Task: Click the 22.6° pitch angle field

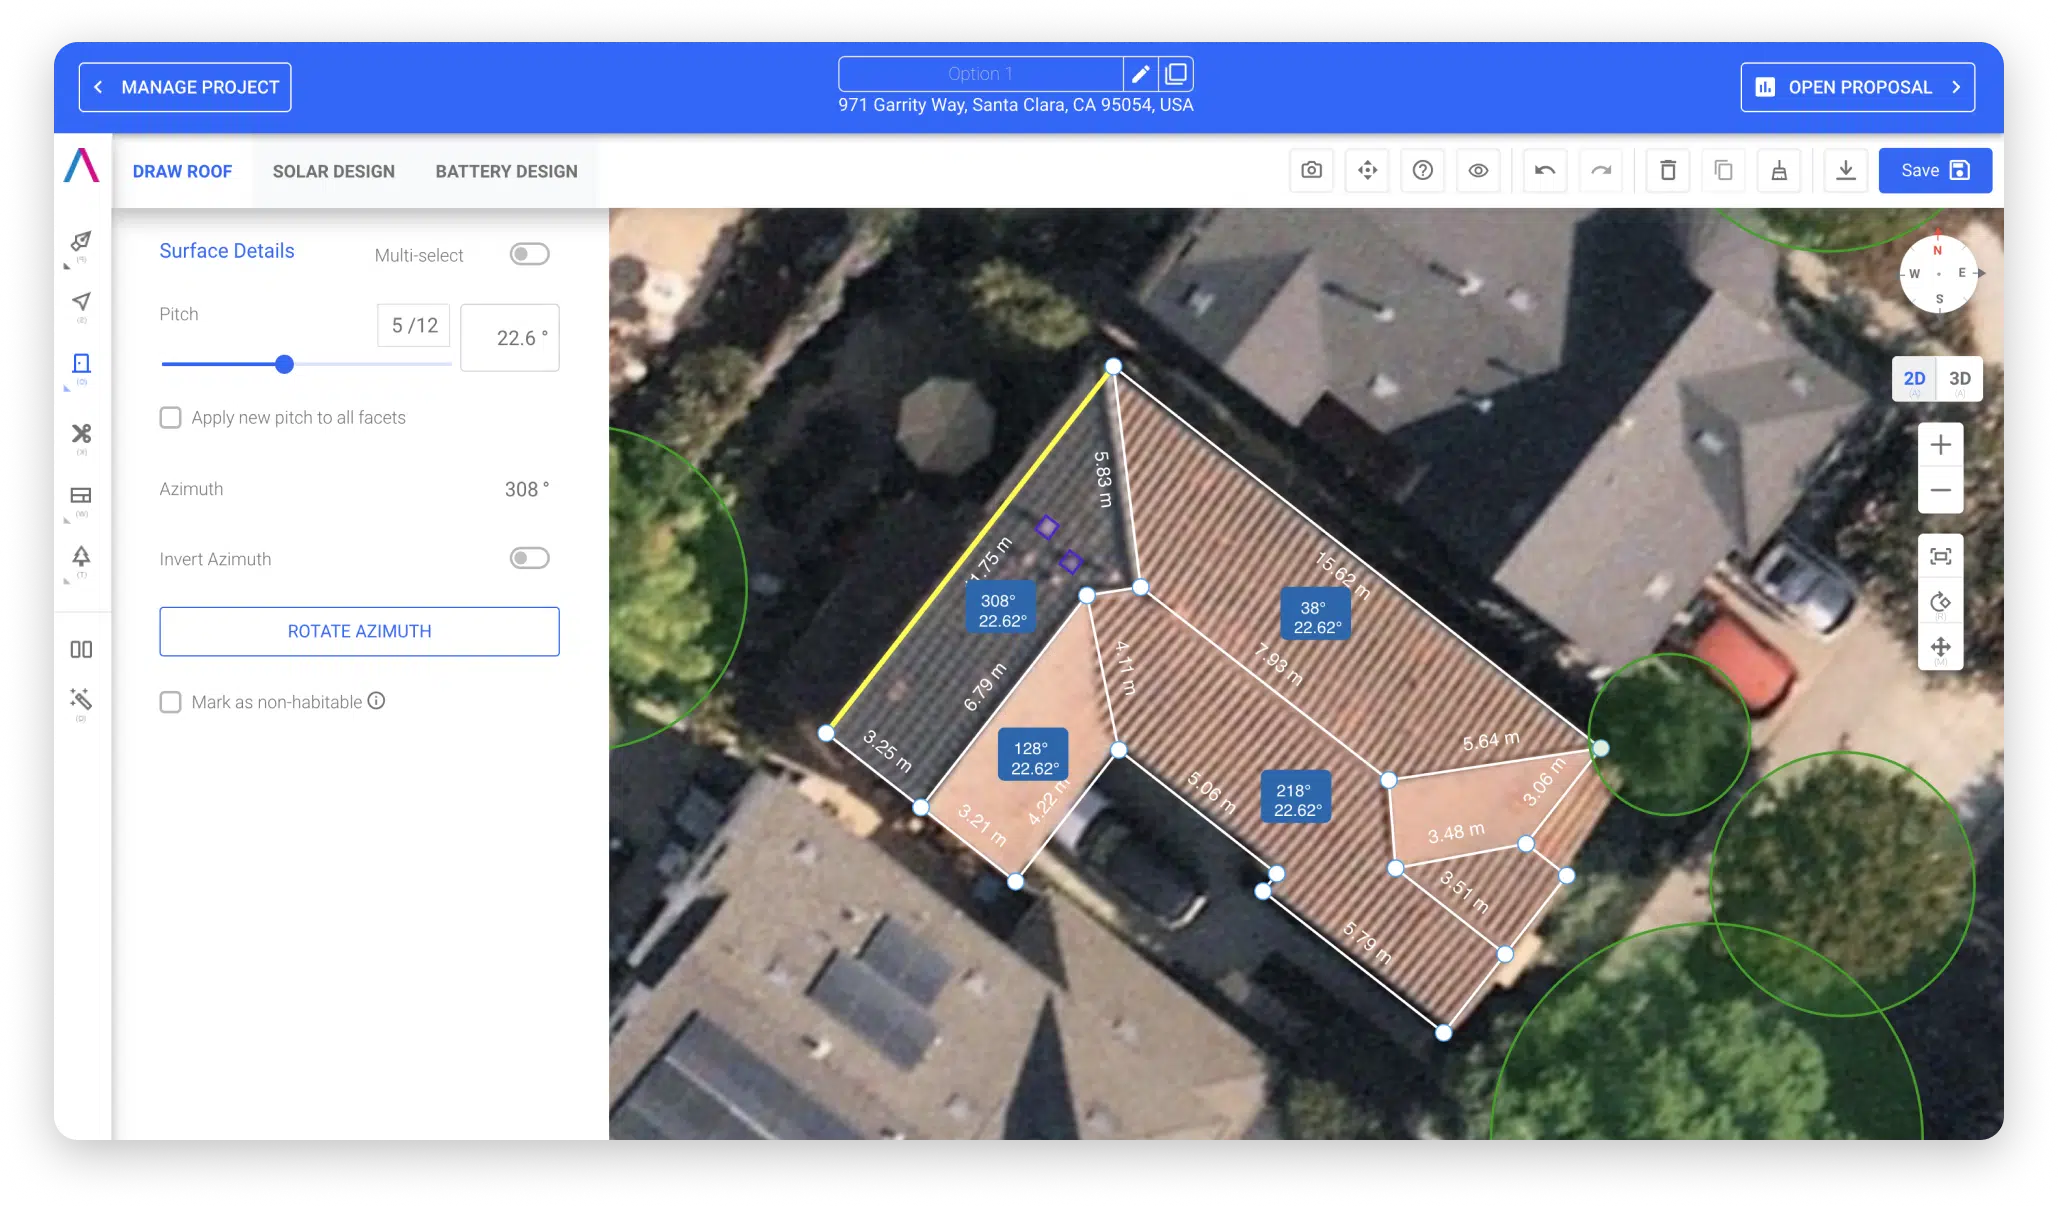Action: pyautogui.click(x=510, y=338)
